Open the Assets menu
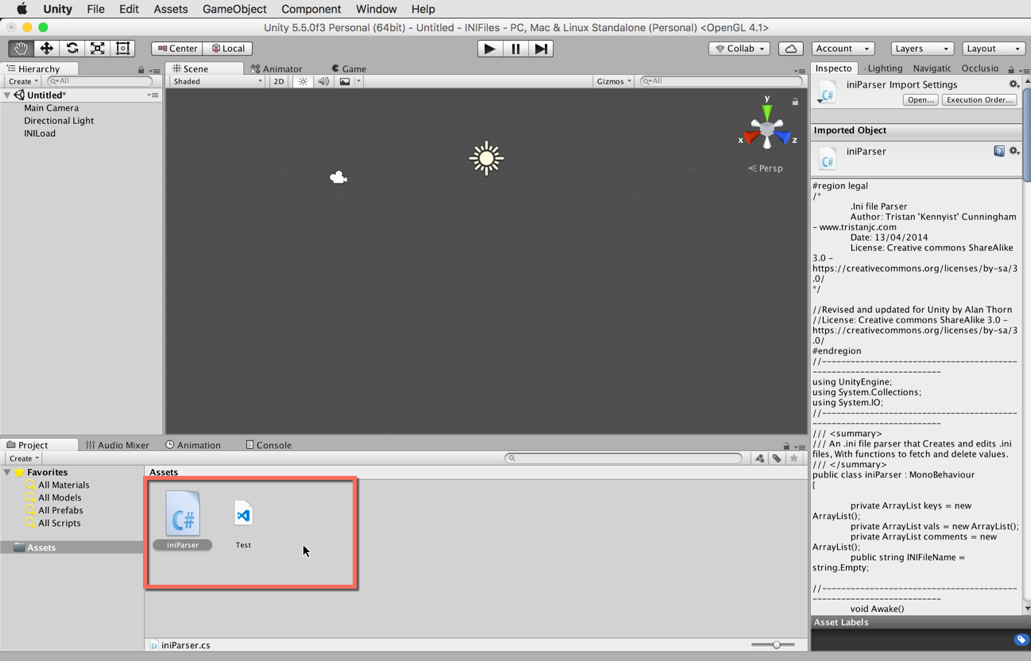 [170, 9]
